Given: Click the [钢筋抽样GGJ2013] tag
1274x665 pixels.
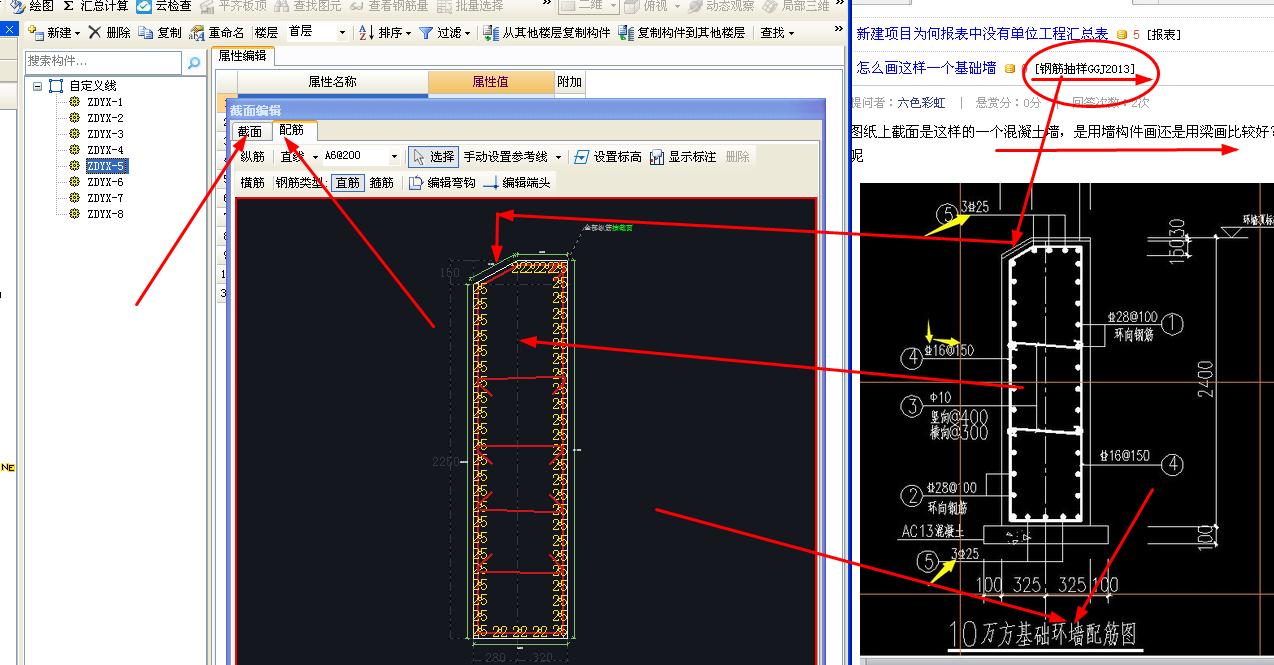Looking at the screenshot, I should point(1085,69).
